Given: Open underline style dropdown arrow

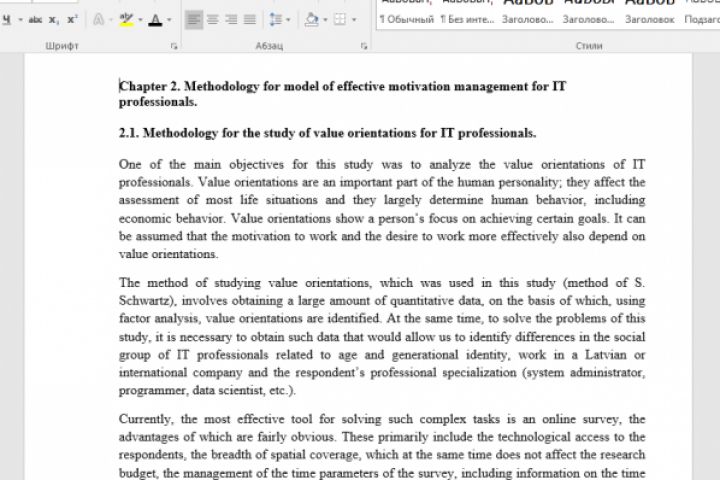Looking at the screenshot, I should (x=20, y=20).
